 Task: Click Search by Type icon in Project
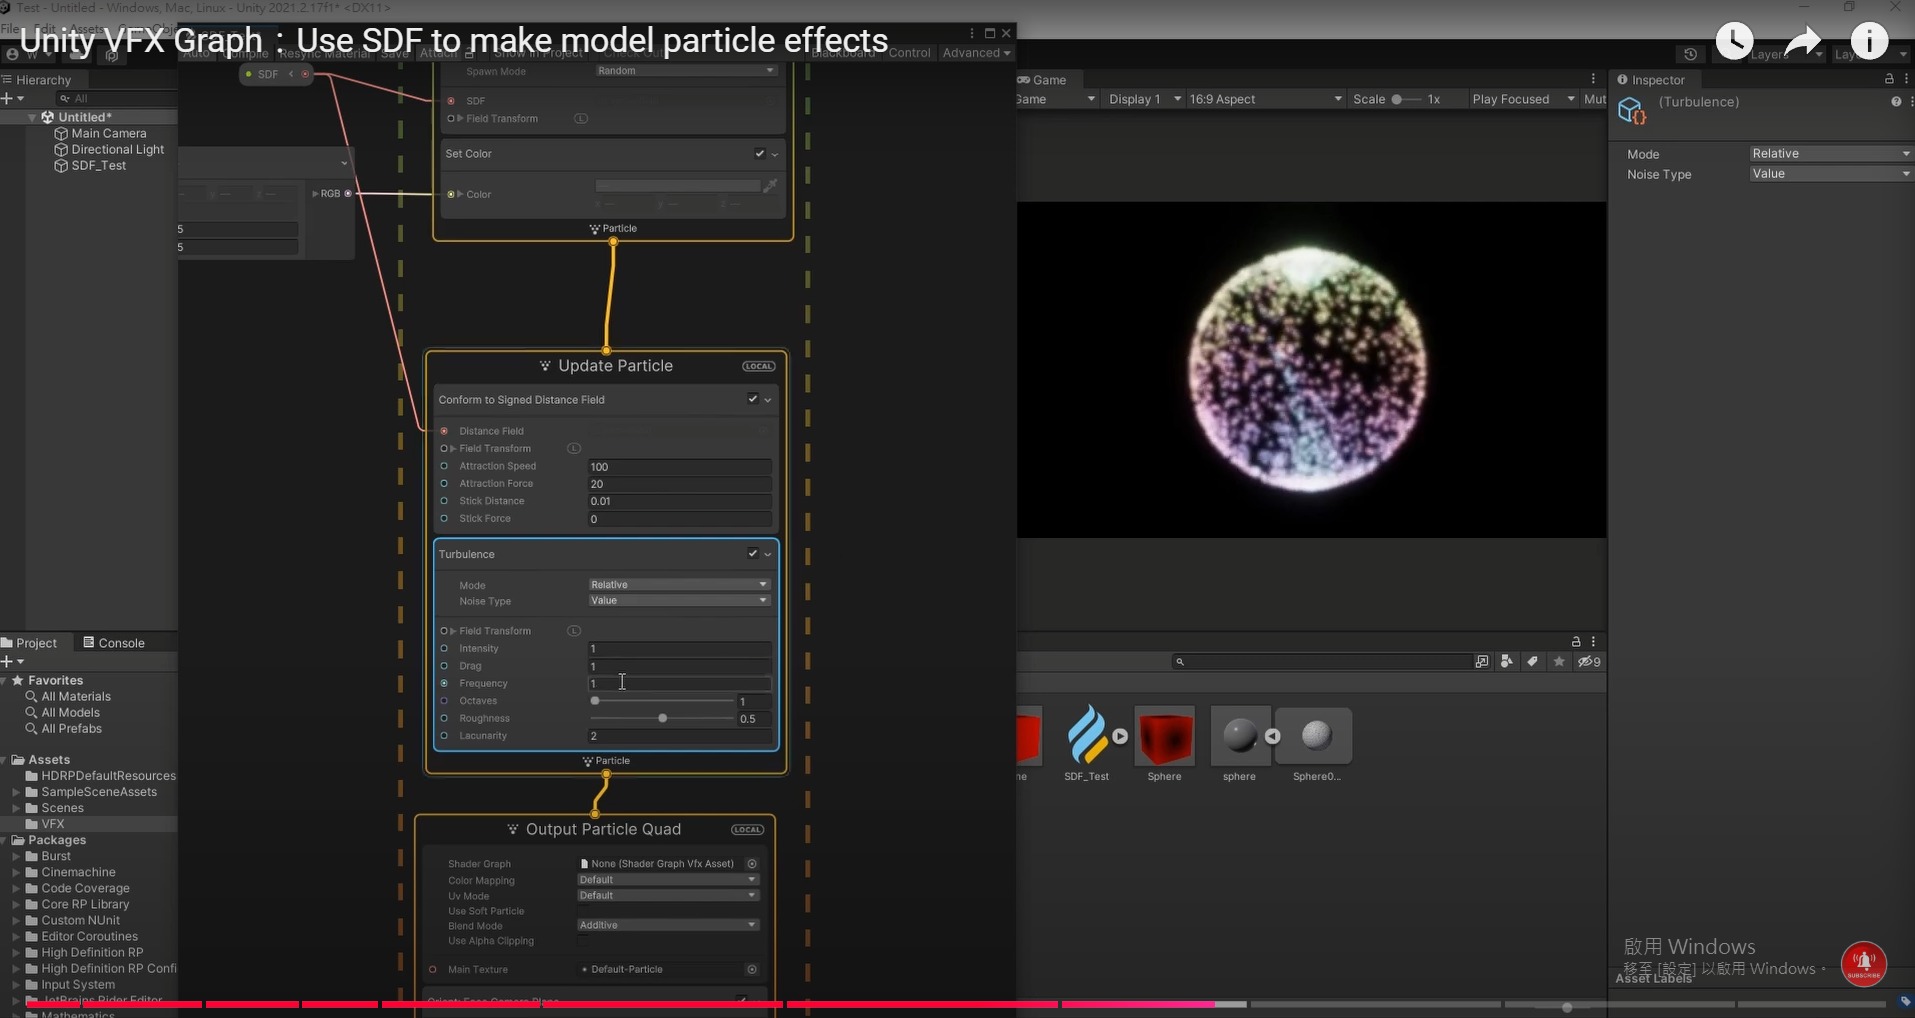(1506, 662)
